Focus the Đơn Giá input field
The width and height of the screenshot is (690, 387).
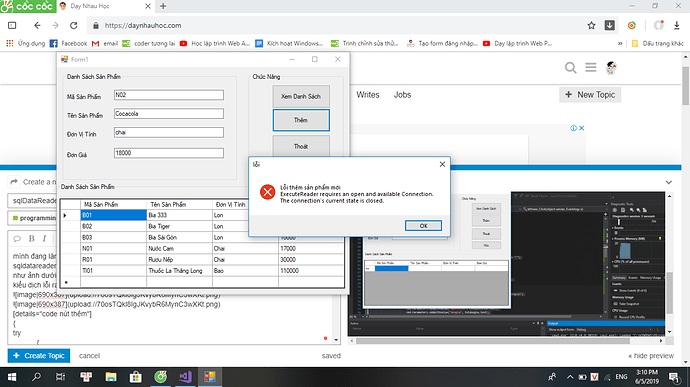(169, 153)
